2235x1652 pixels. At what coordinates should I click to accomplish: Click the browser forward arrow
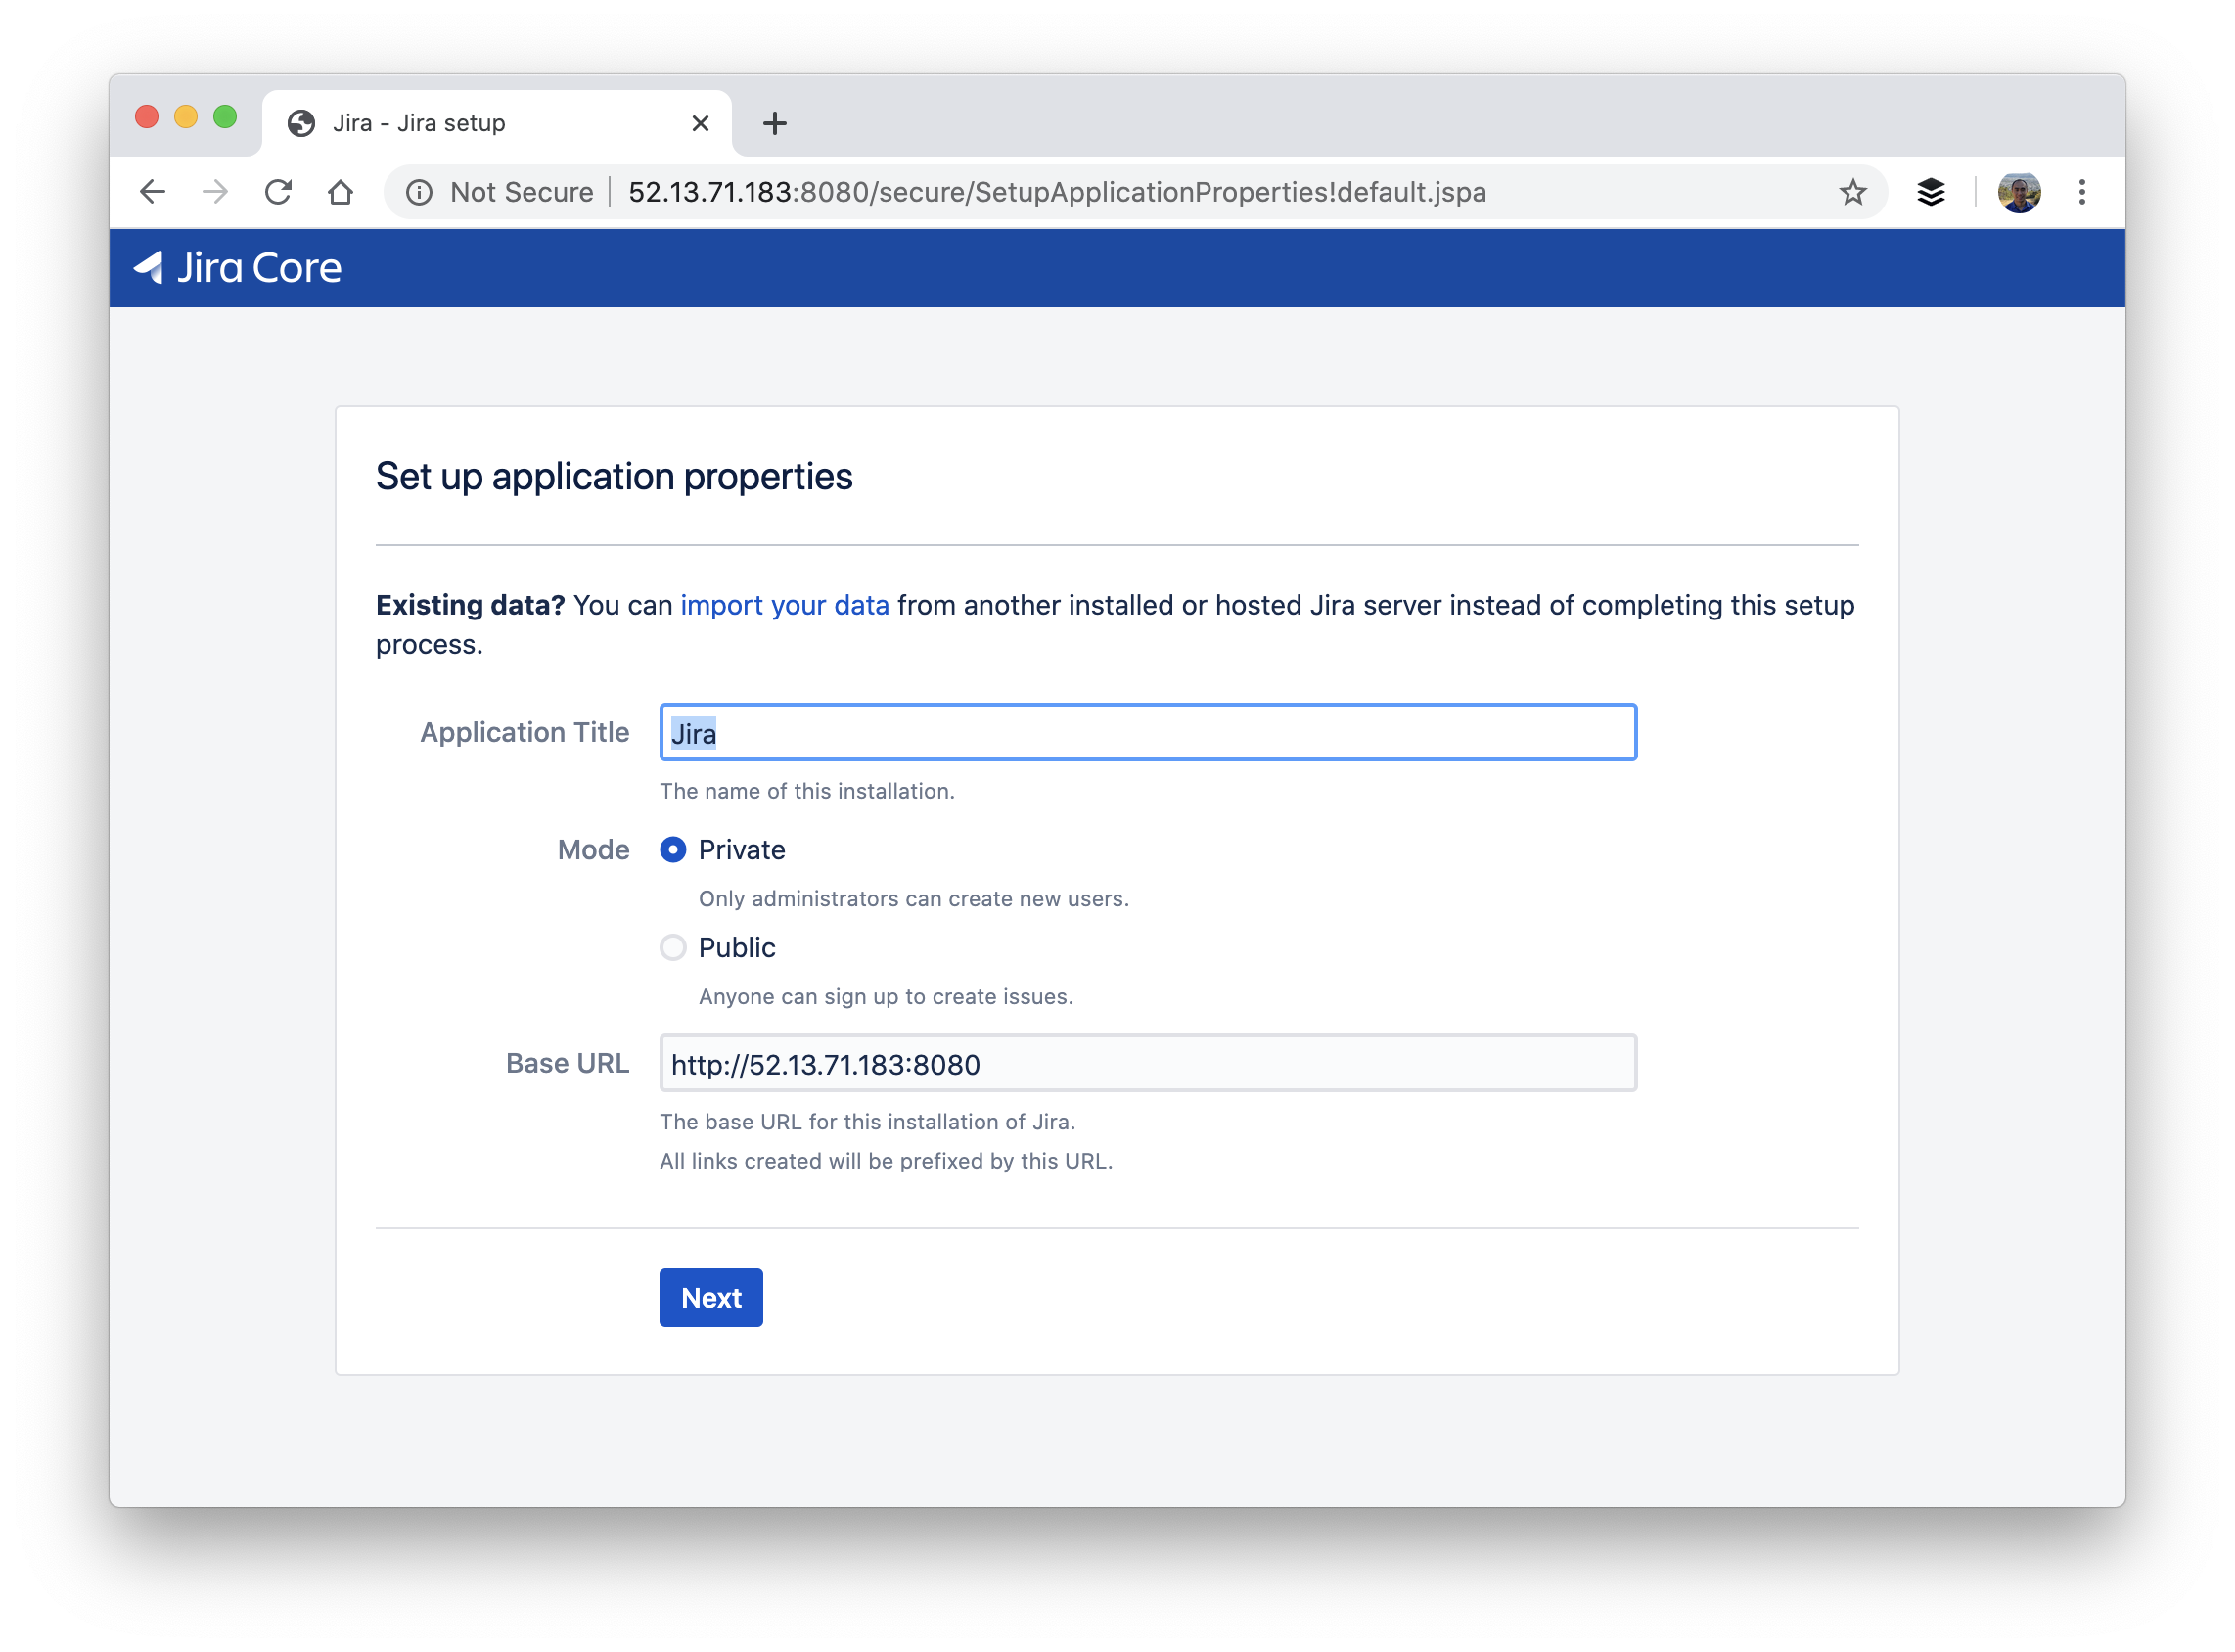point(215,192)
